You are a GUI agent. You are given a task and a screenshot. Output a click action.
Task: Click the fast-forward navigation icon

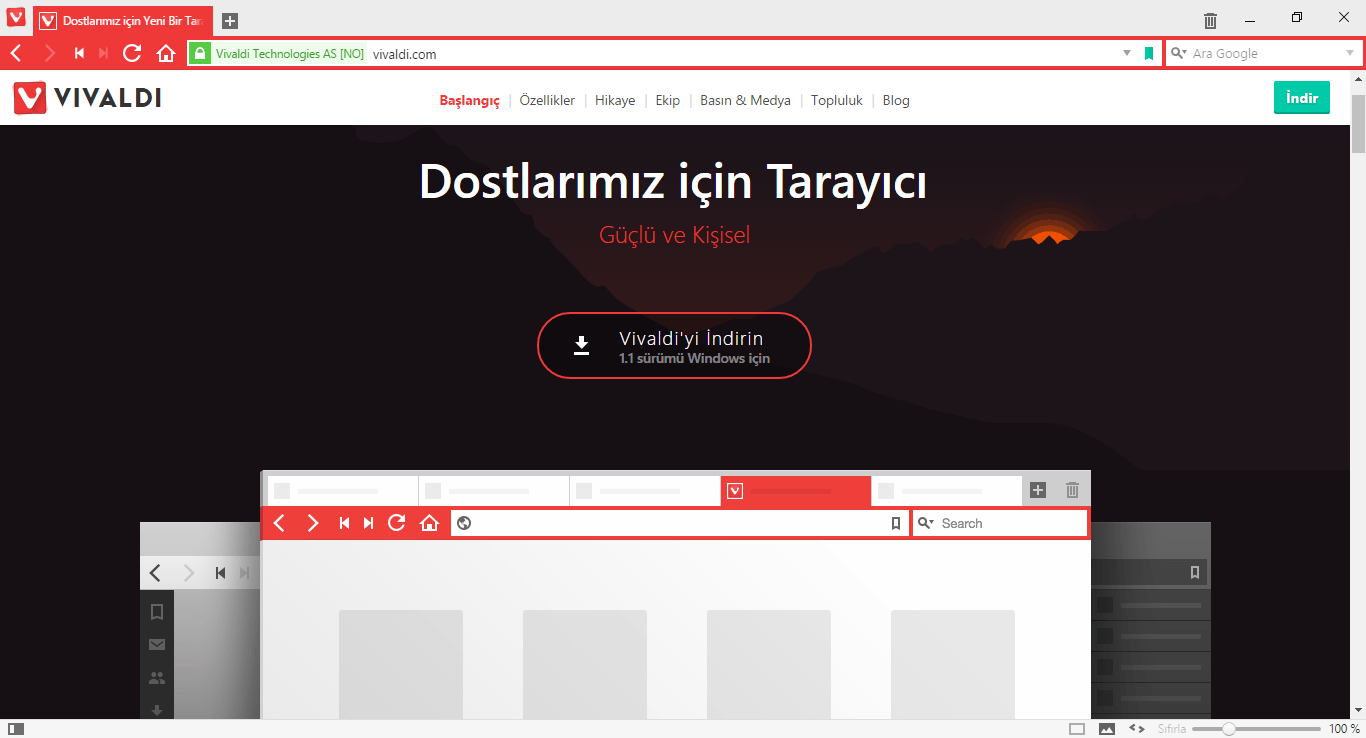point(103,53)
